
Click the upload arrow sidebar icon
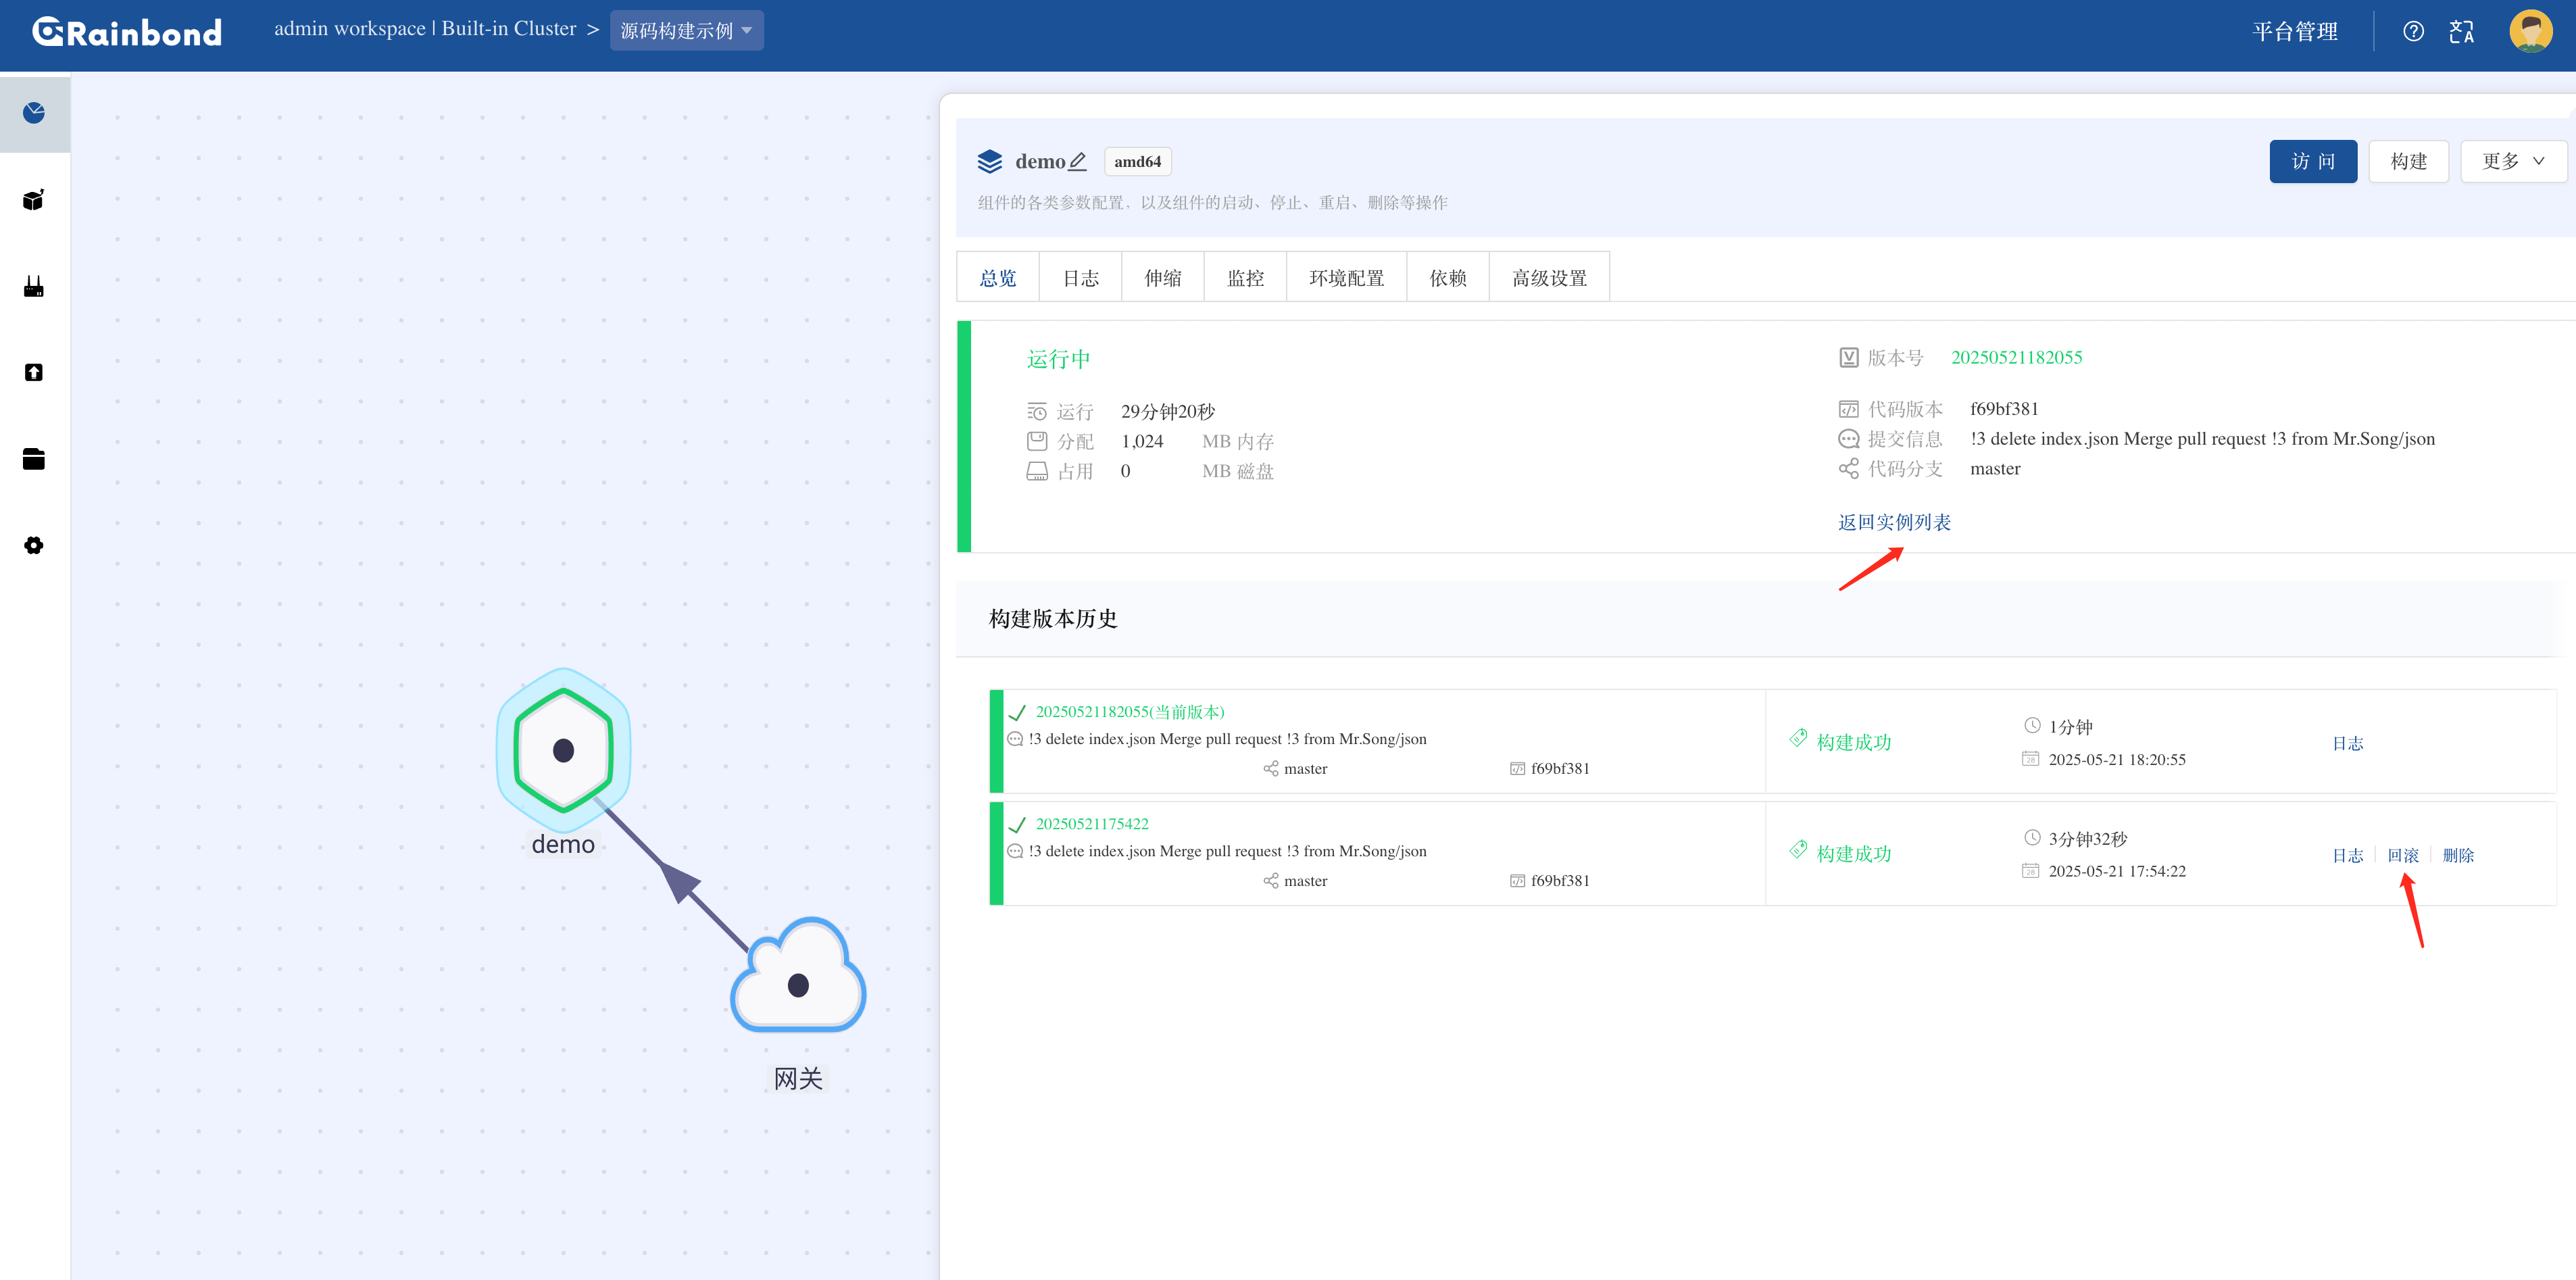coord(34,373)
